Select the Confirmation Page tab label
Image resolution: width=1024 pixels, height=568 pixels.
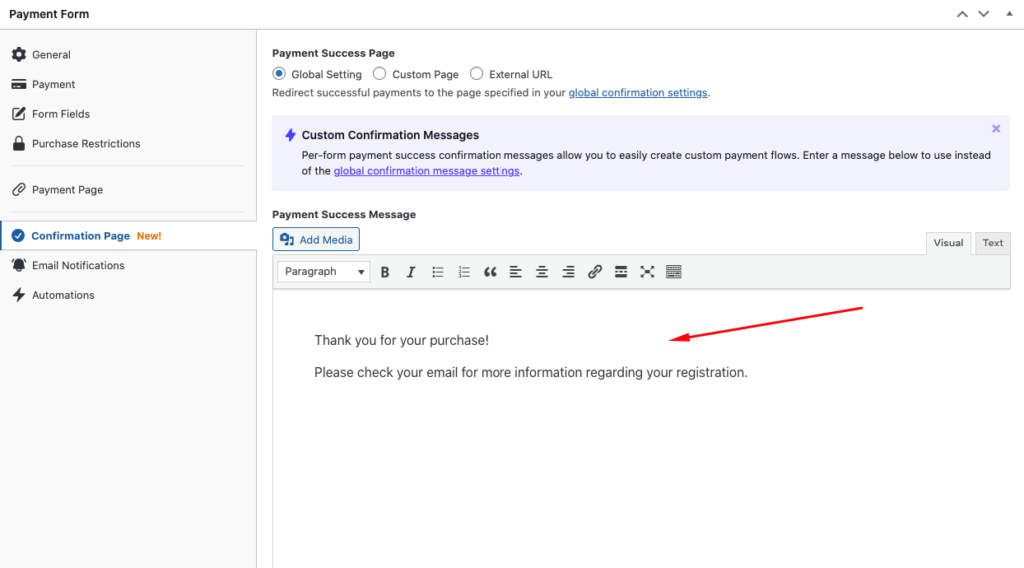point(80,236)
